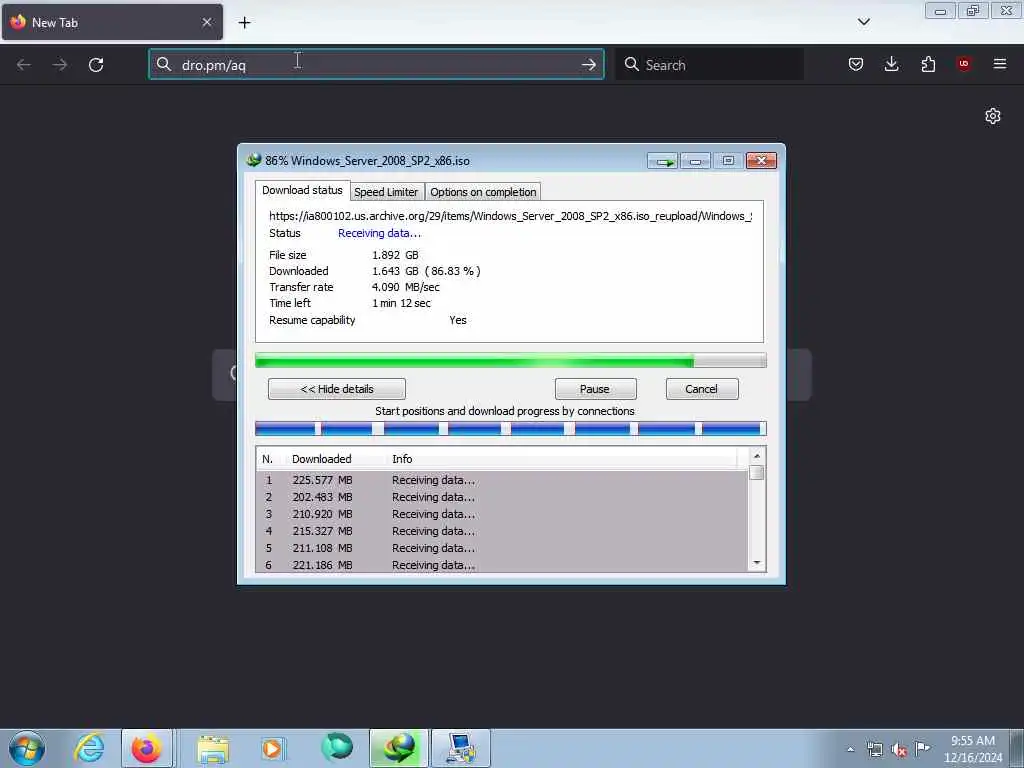Click the Go arrow in the address bar

pyautogui.click(x=588, y=65)
